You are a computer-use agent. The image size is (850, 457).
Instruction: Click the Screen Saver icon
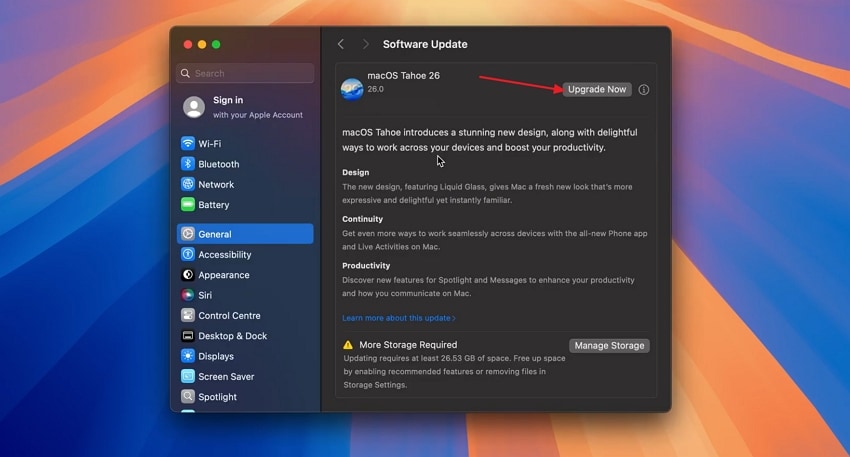[188, 376]
